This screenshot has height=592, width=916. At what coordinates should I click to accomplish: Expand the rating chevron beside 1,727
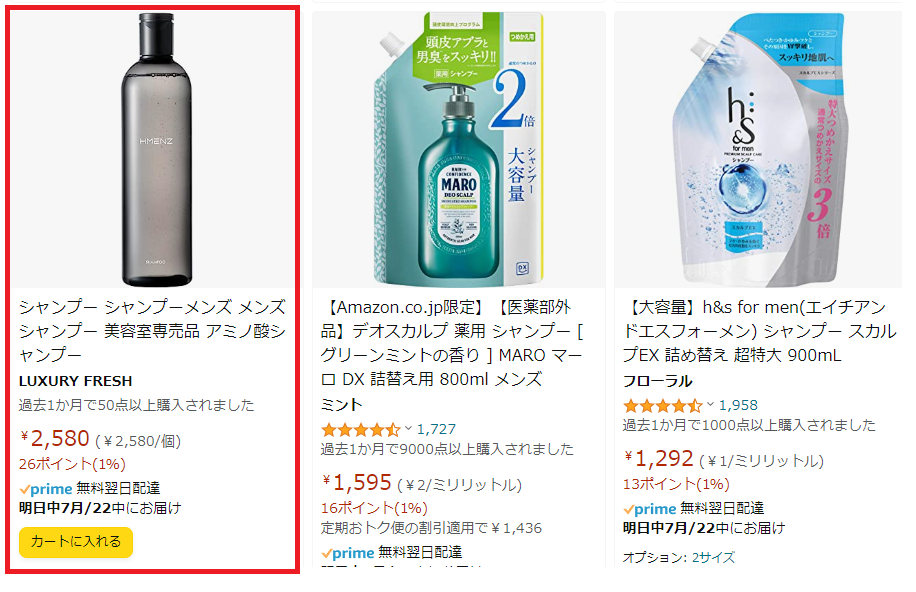coord(408,428)
